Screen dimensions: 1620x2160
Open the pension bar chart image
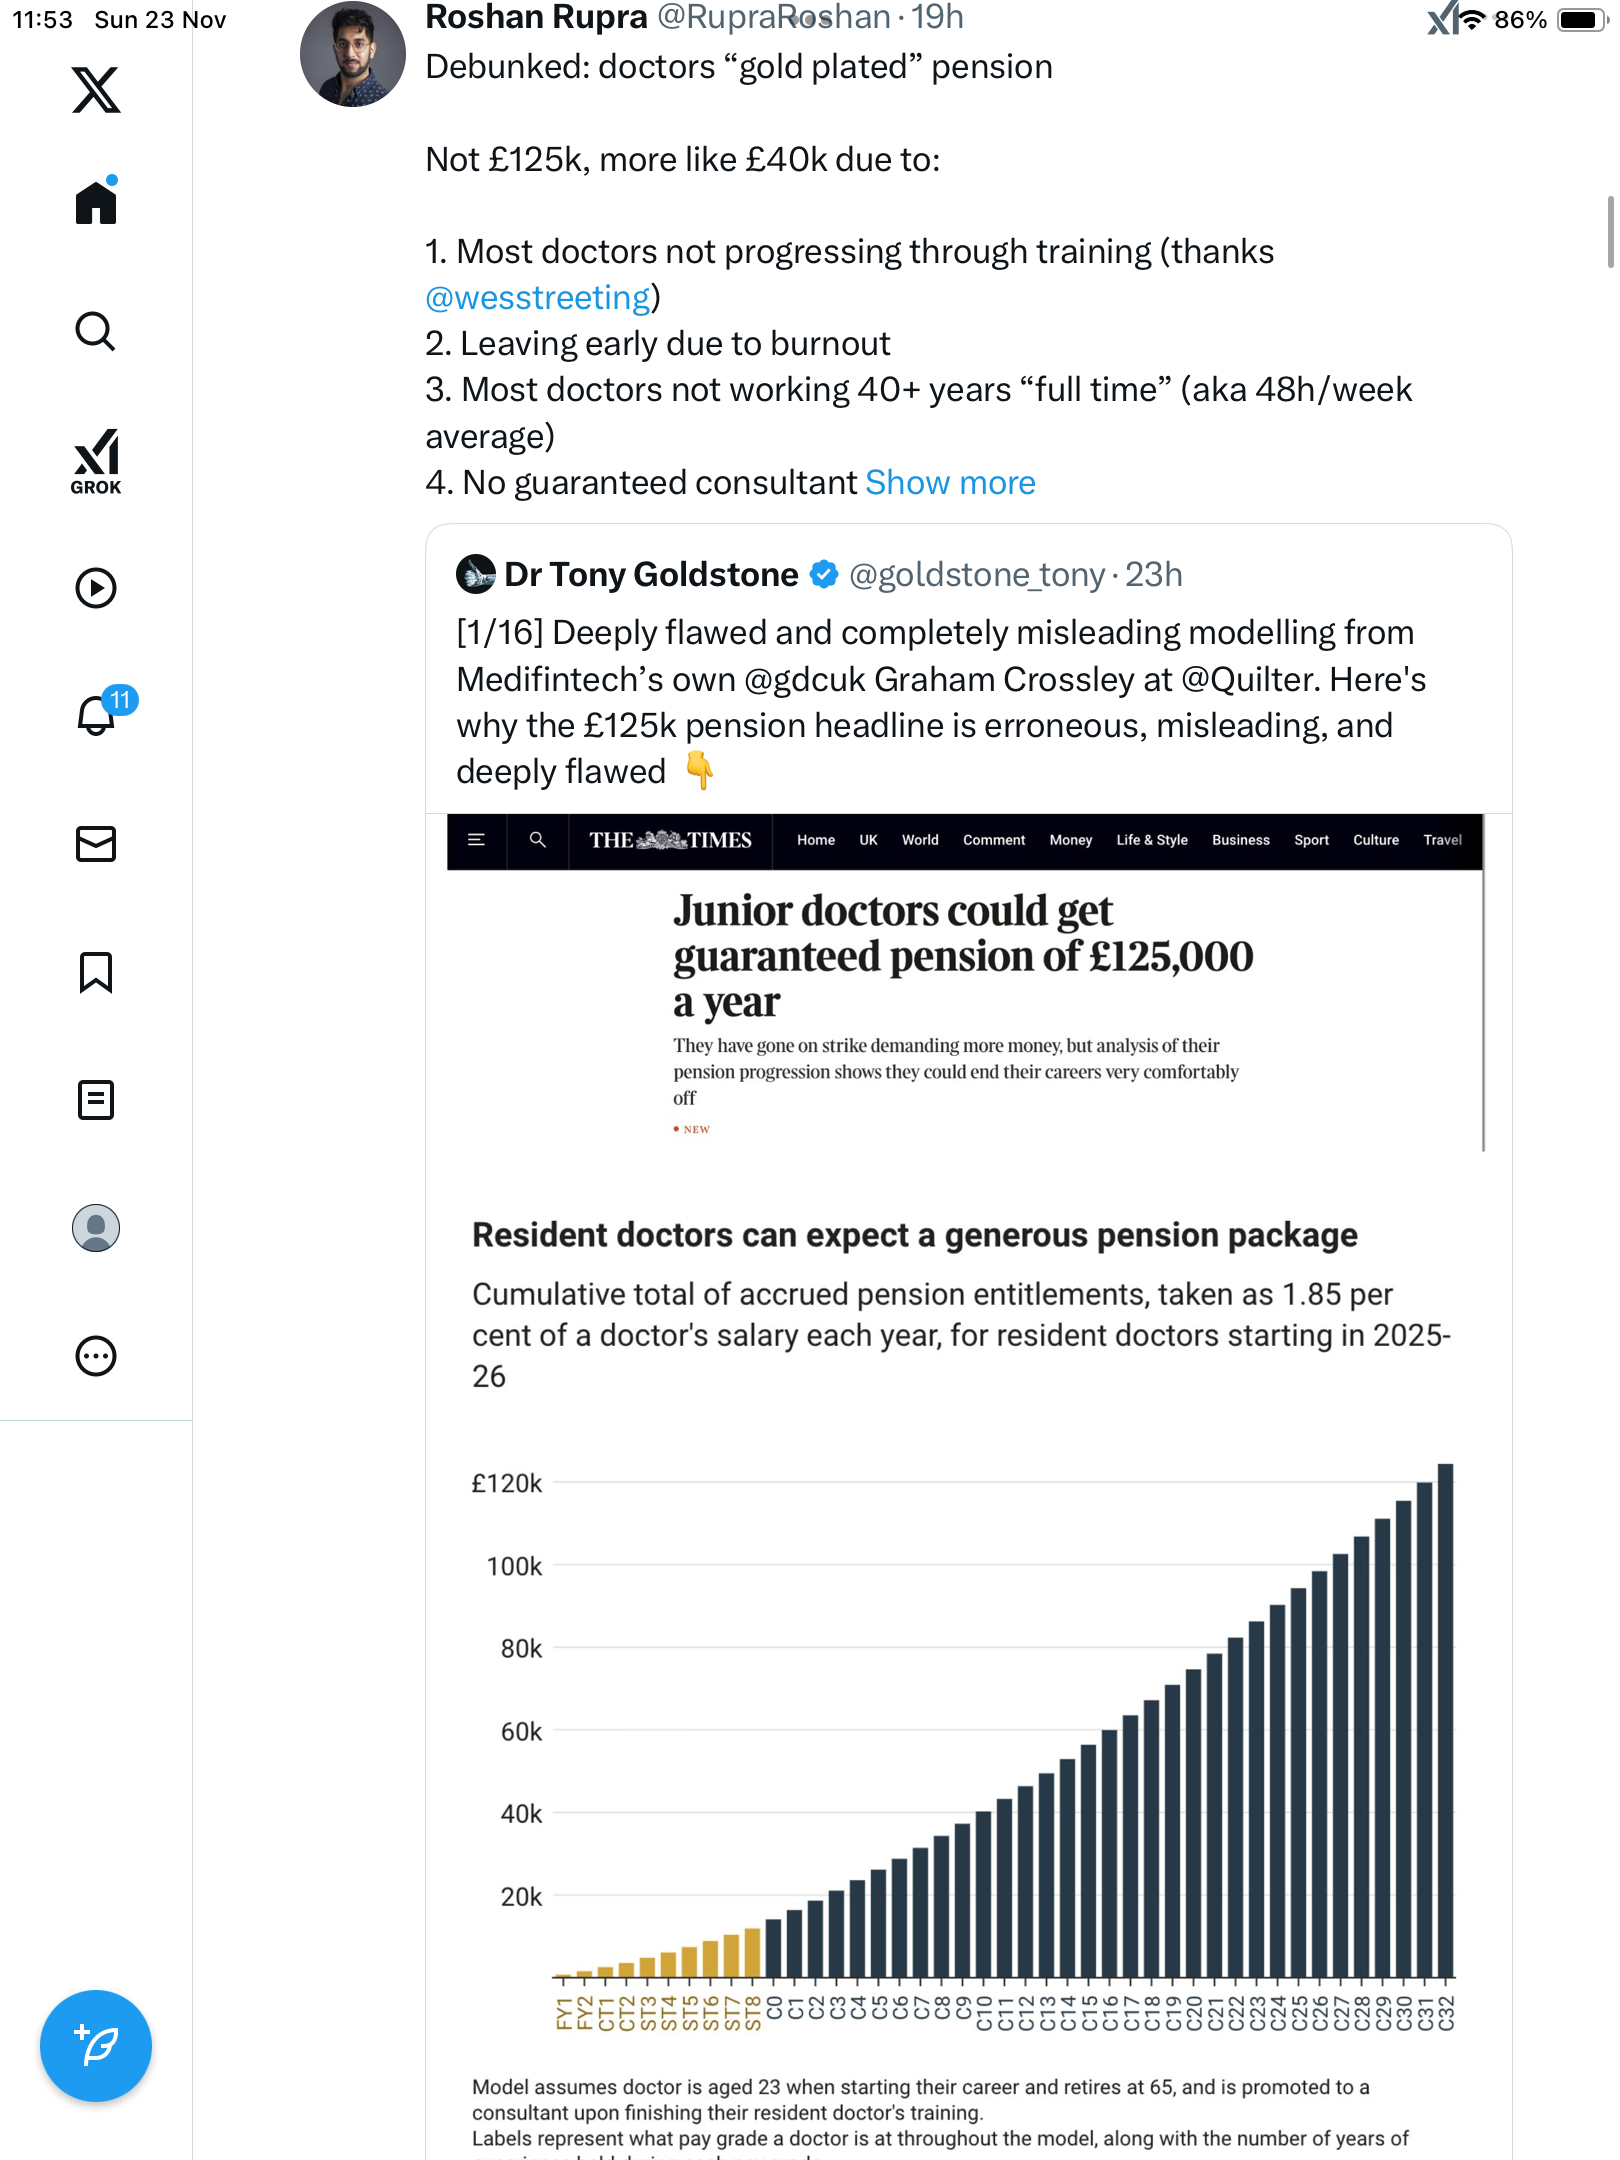[x=965, y=1700]
